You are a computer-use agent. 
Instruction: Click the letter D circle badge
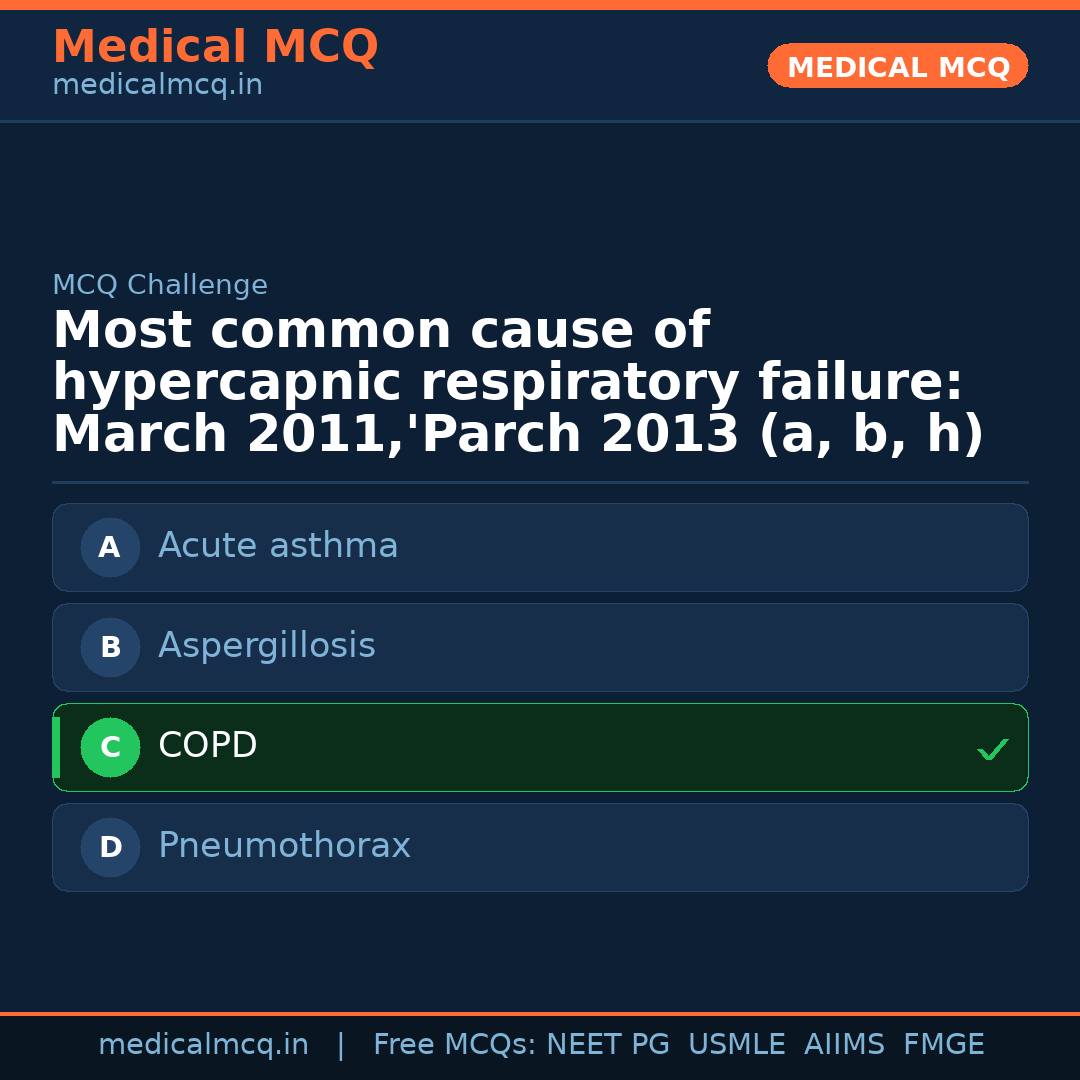[x=110, y=847]
